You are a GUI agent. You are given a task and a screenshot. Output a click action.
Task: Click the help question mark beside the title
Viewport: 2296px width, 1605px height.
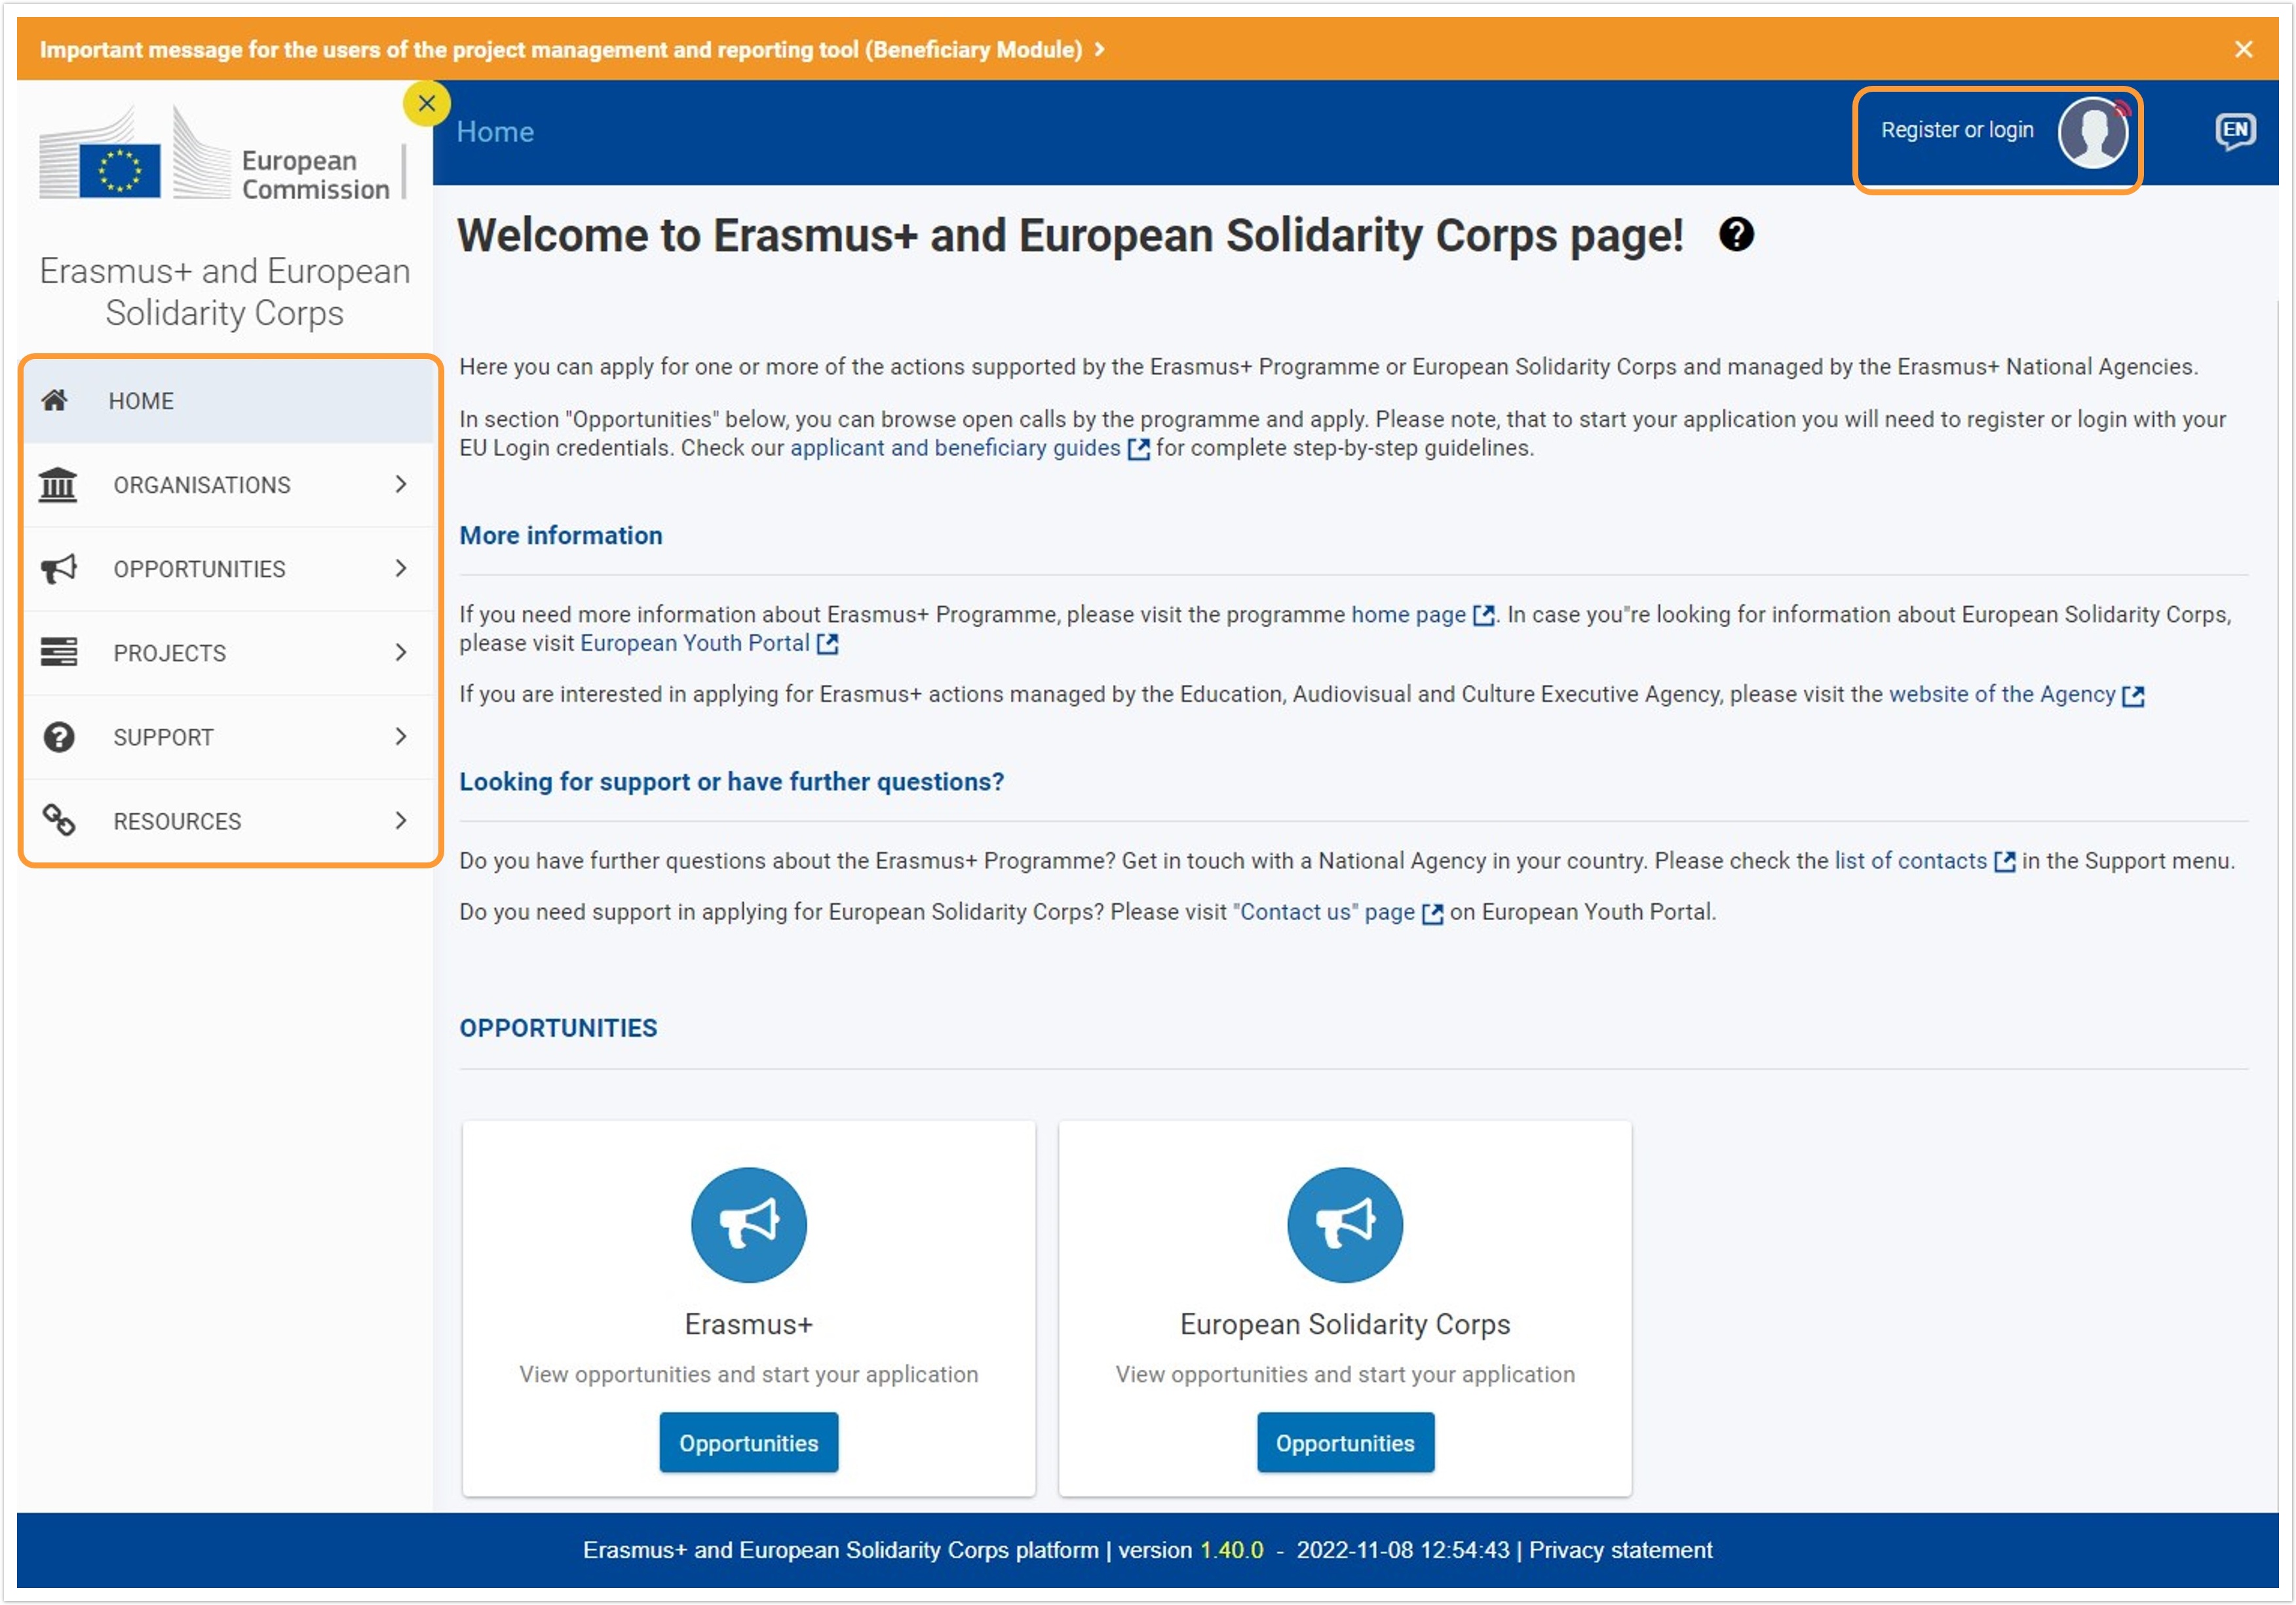[1736, 235]
